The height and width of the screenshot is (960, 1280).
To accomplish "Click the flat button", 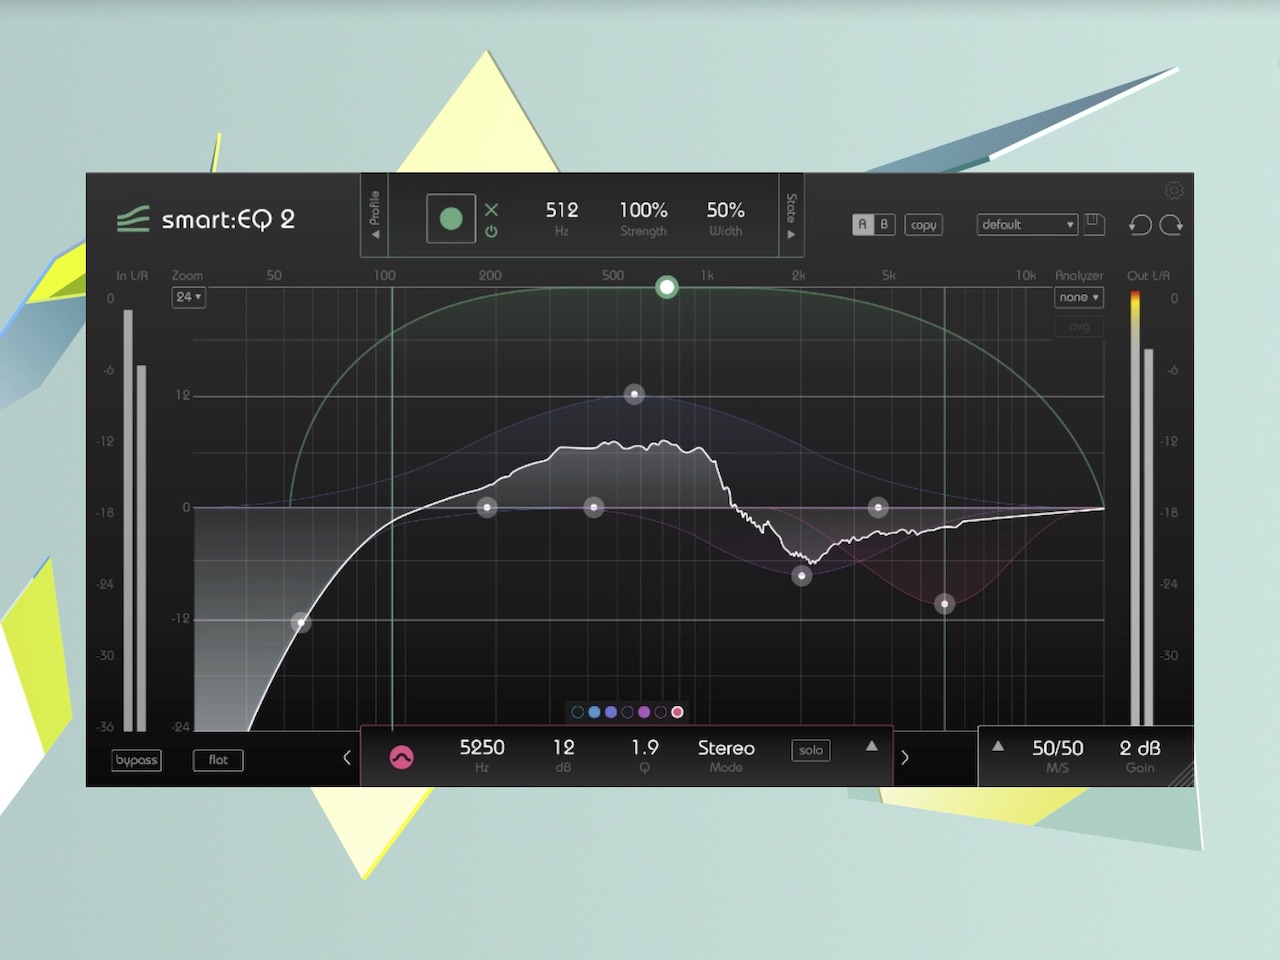I will click(218, 760).
